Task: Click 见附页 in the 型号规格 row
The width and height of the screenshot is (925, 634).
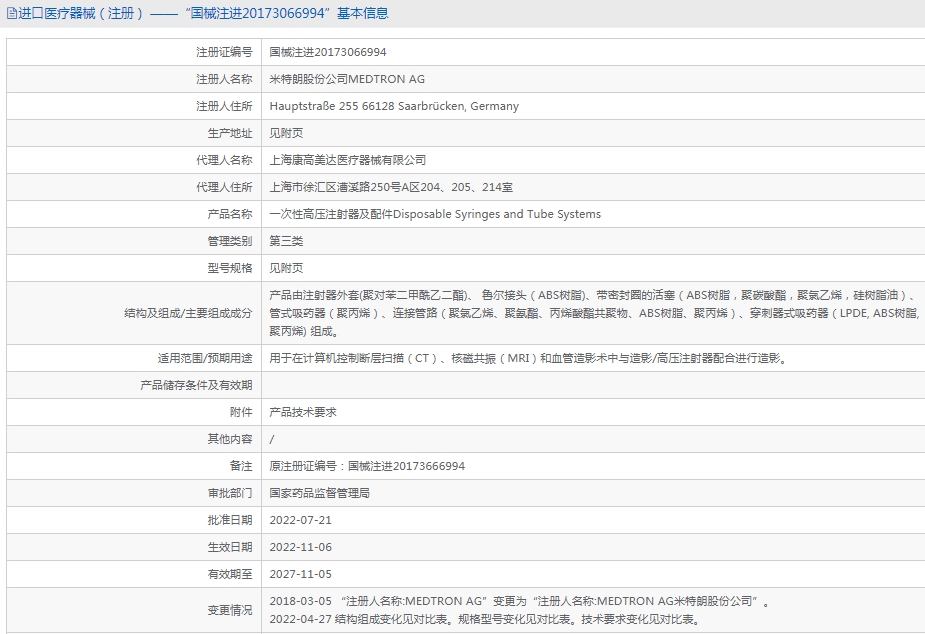Action: click(x=286, y=268)
